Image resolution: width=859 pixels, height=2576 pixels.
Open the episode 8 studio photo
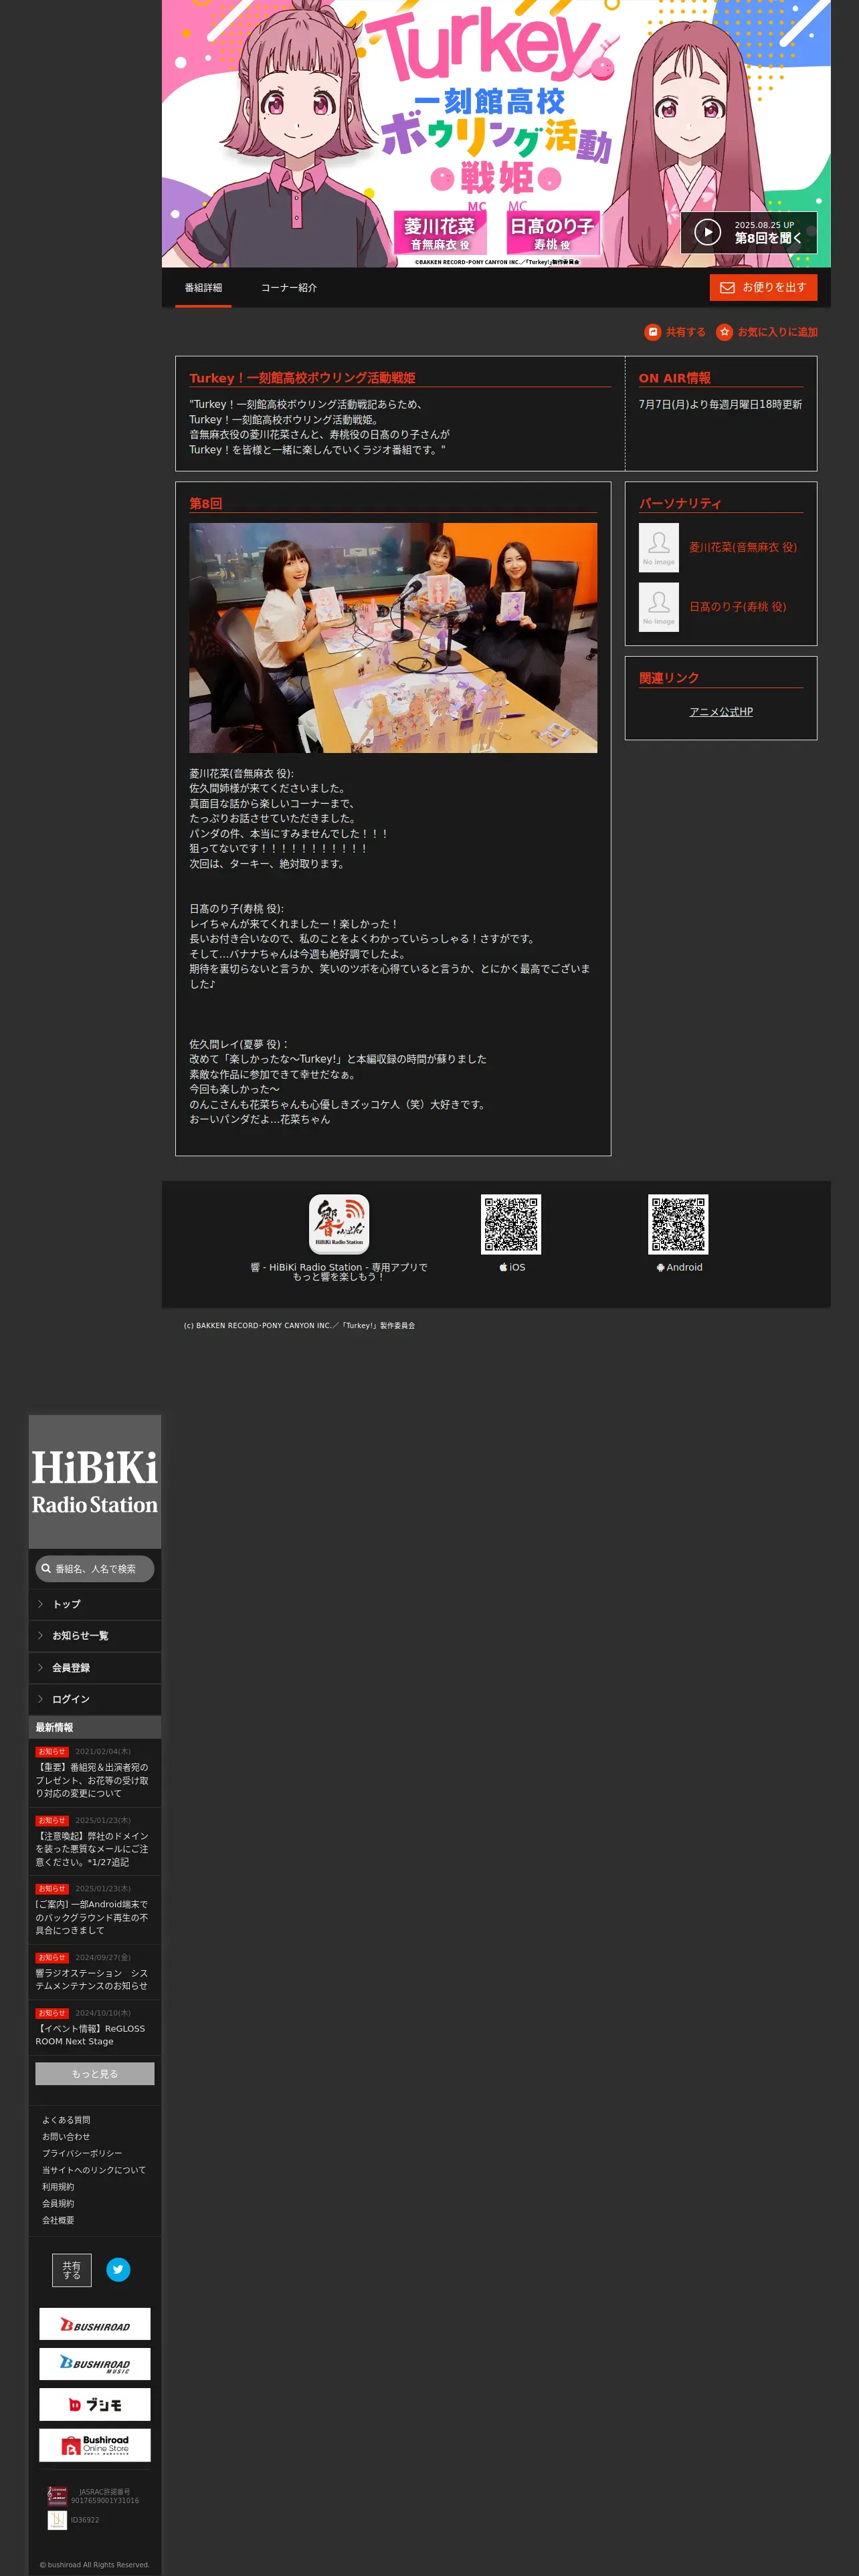393,638
